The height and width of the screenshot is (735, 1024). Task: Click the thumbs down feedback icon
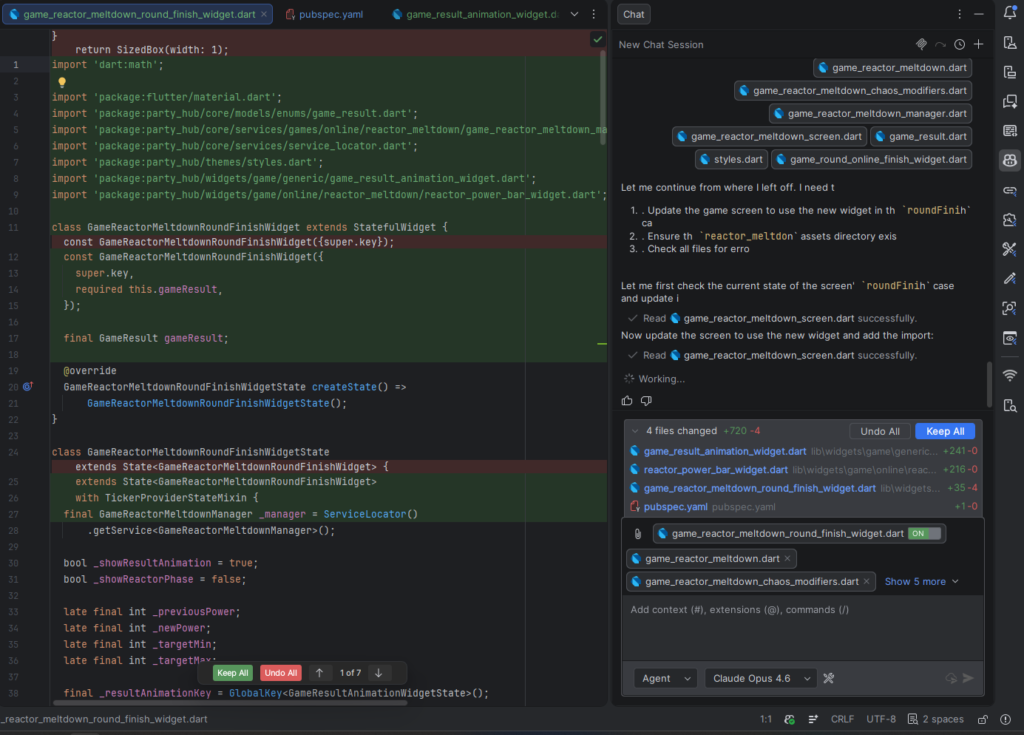(646, 401)
